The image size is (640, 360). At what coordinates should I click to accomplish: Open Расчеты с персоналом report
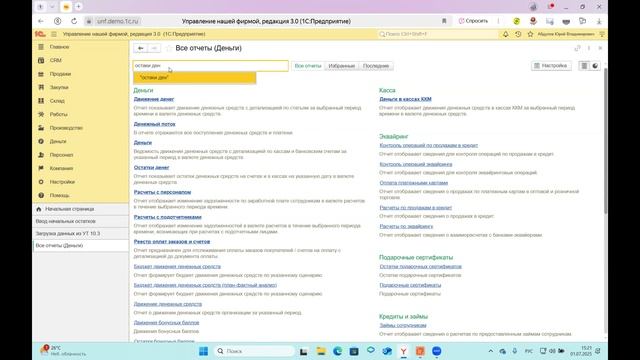[162, 192]
